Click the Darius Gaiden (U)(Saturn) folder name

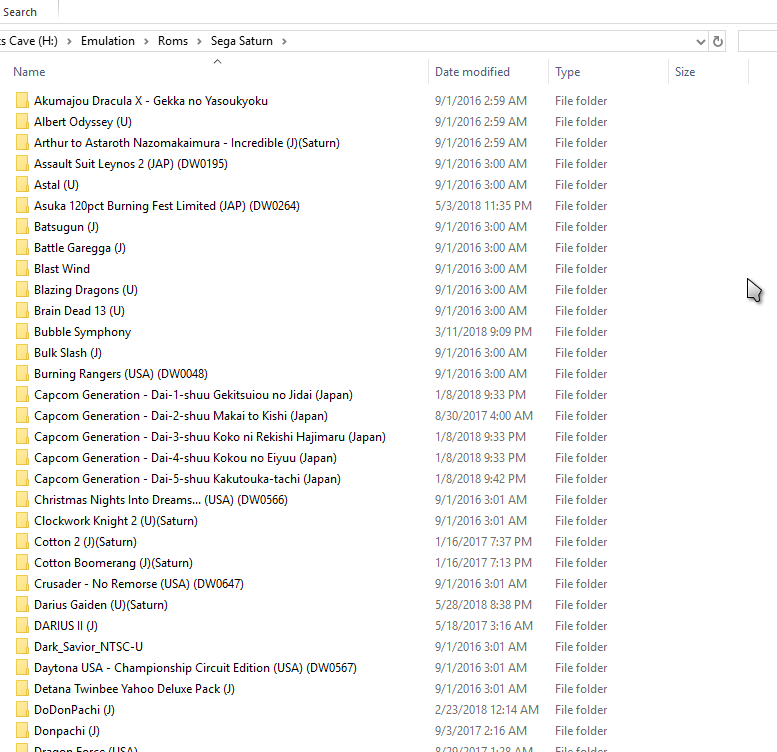point(101,605)
